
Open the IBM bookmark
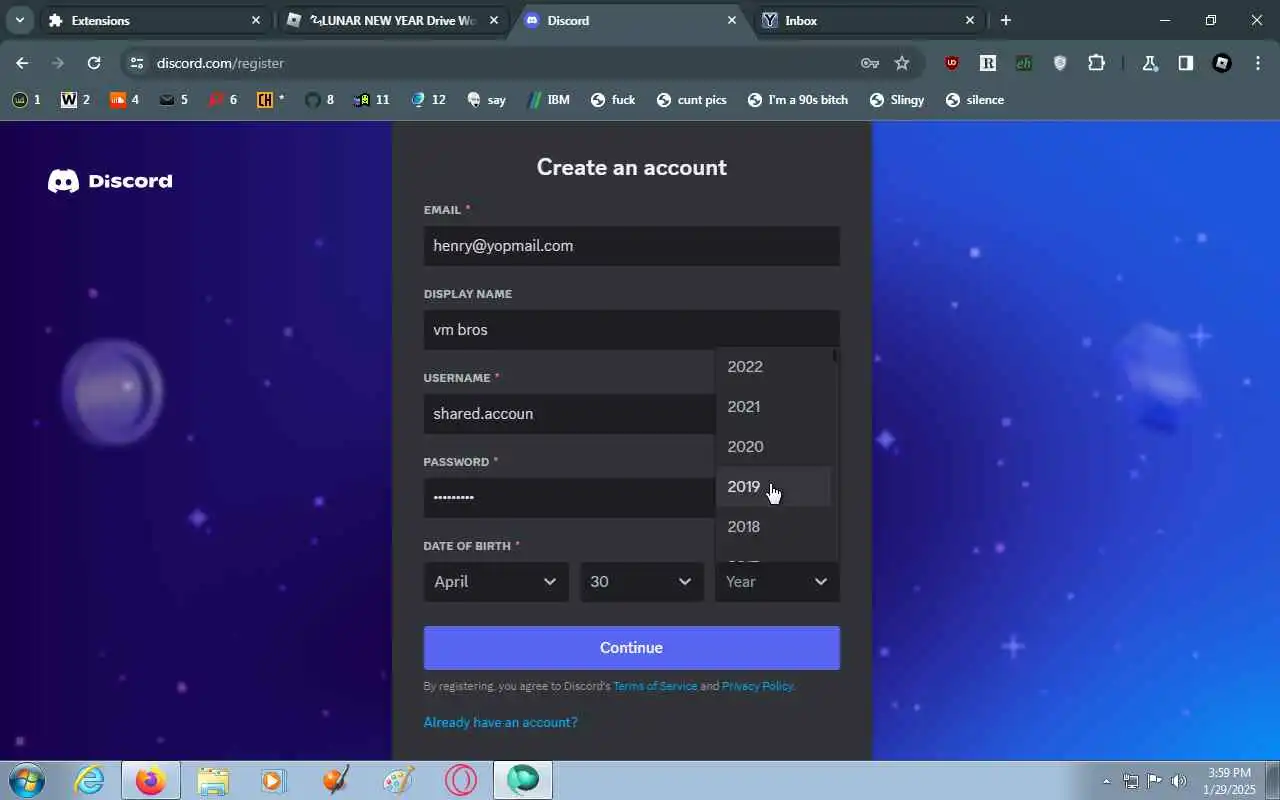(547, 100)
